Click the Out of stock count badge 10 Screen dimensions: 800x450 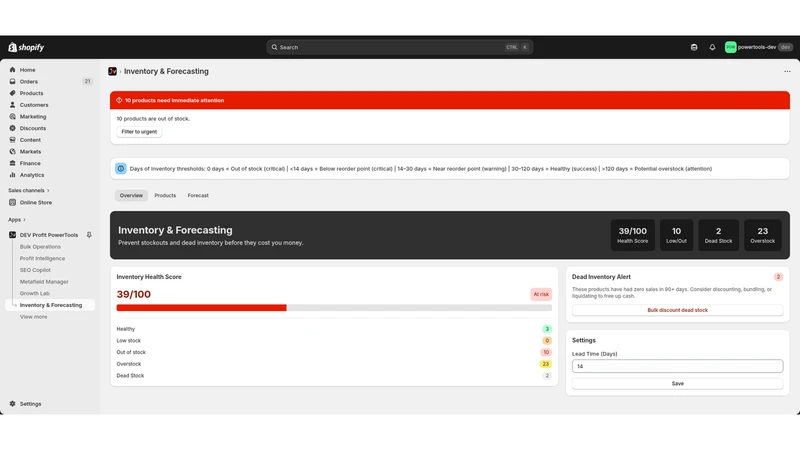coord(546,353)
